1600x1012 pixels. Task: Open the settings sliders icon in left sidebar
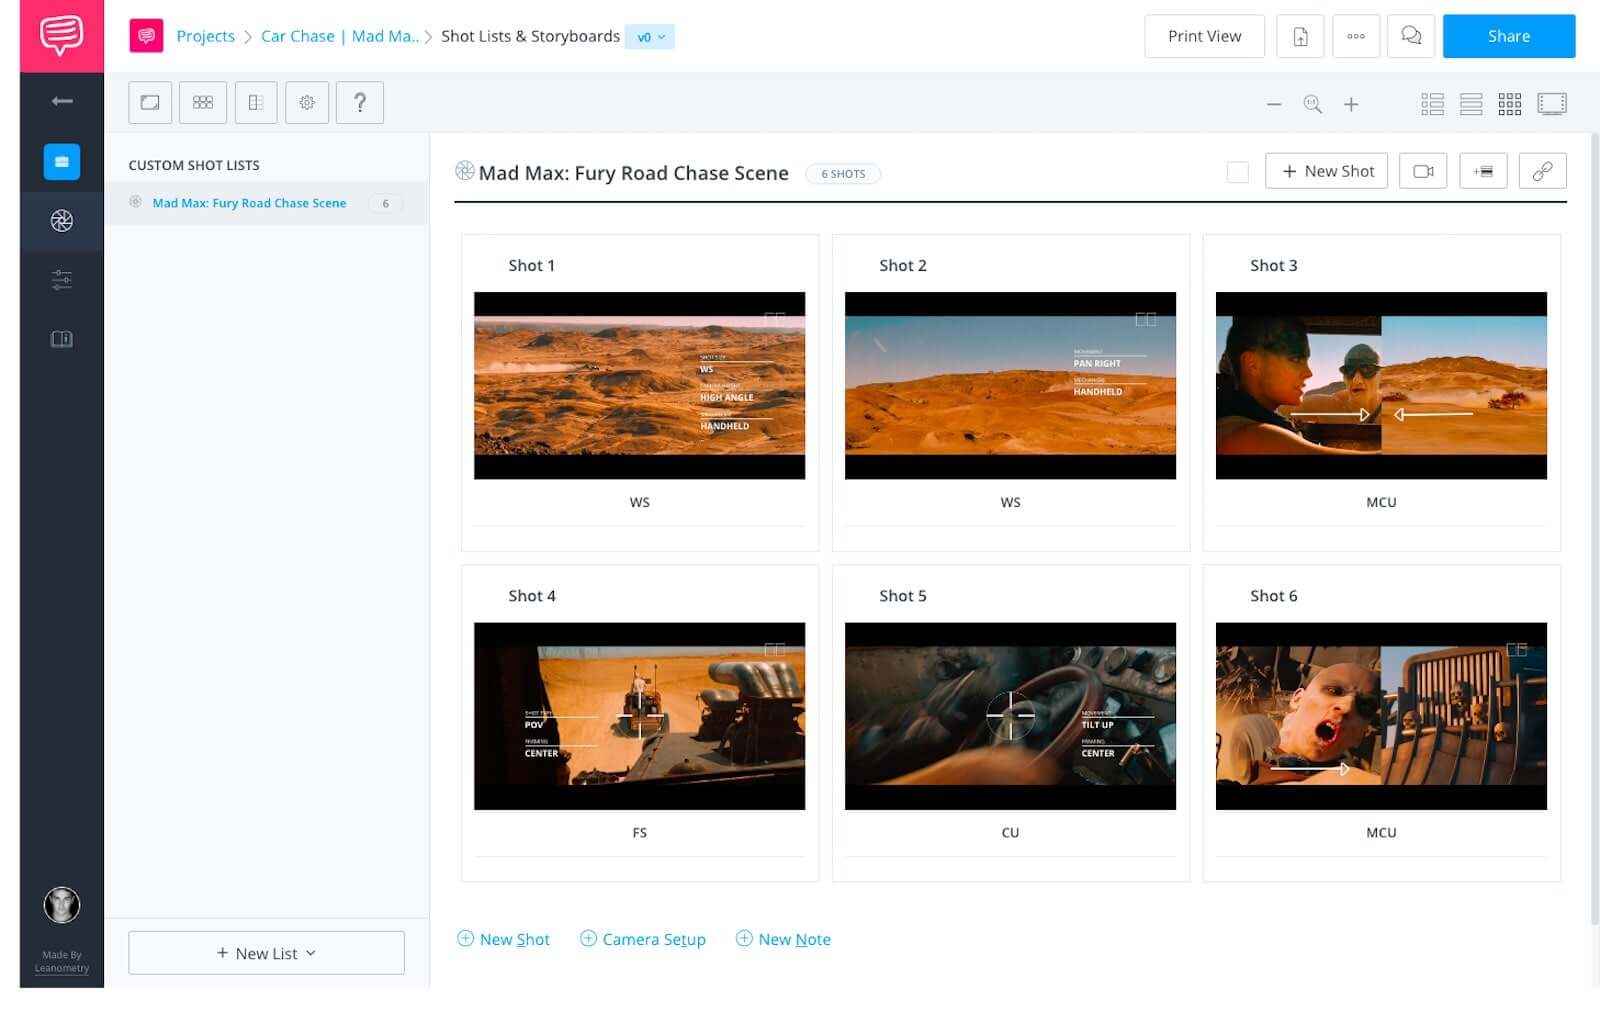[x=61, y=280]
